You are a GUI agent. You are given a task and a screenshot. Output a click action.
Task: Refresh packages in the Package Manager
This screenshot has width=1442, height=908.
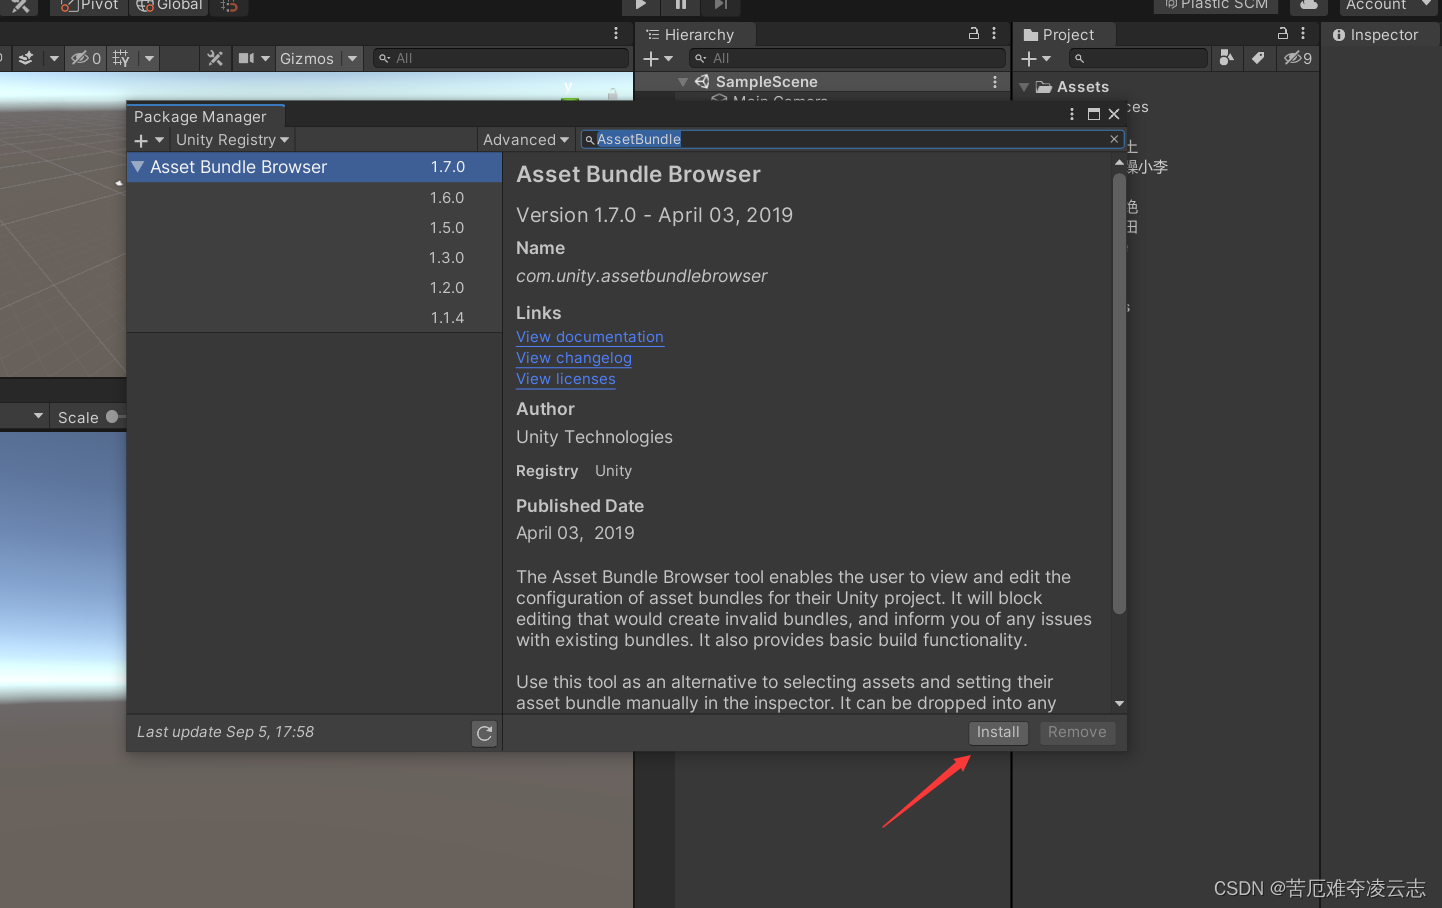(484, 733)
